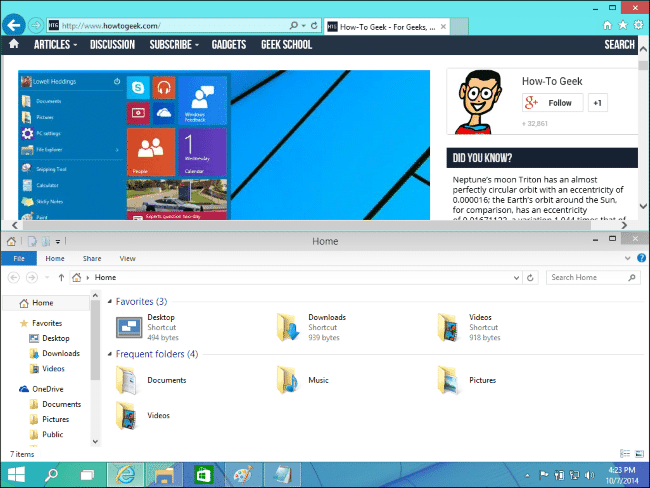This screenshot has height=488, width=650.
Task: Open the ARTICLES dropdown menu
Action: [x=56, y=44]
